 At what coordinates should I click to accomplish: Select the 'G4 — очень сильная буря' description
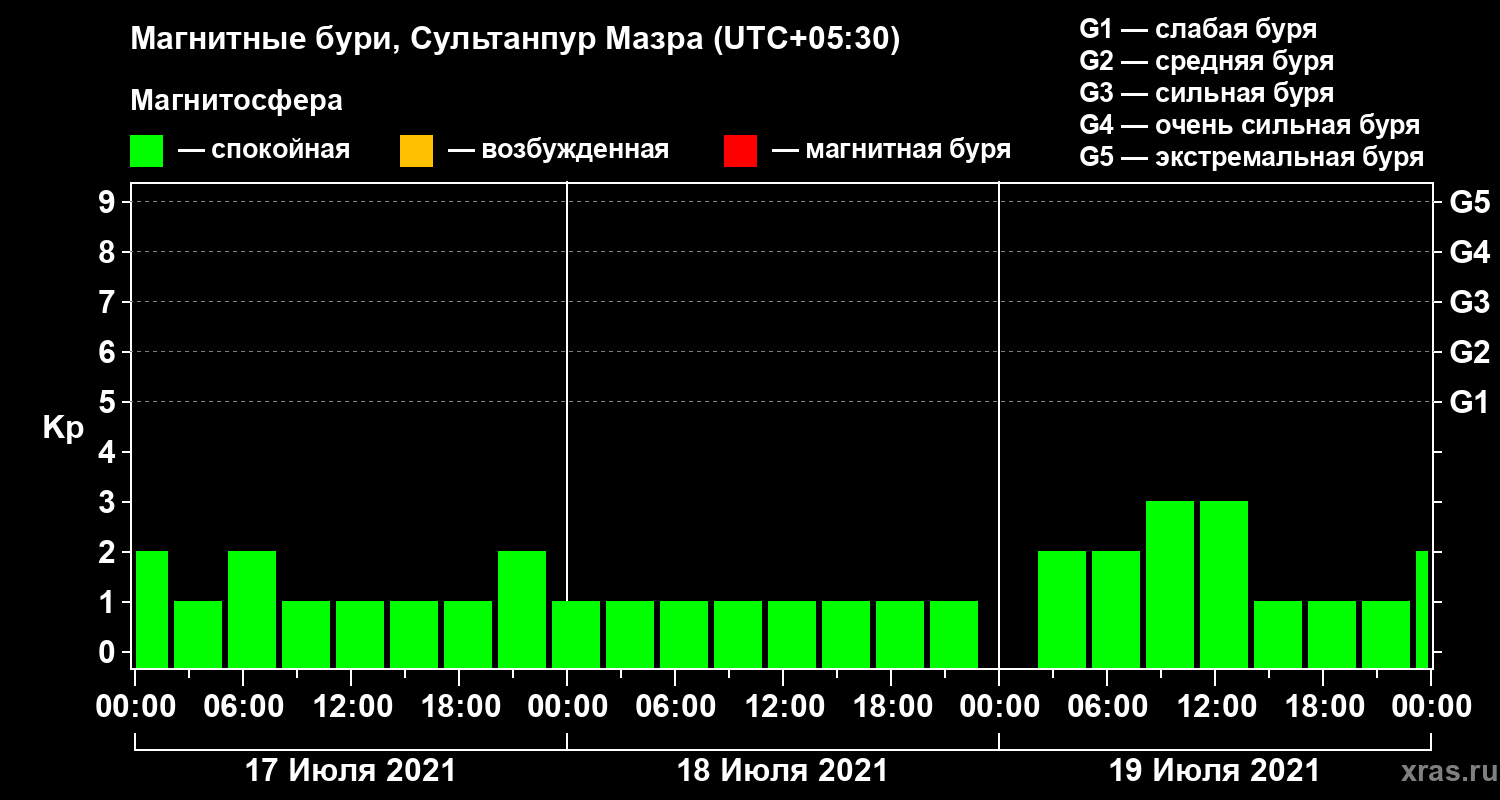click(1250, 125)
